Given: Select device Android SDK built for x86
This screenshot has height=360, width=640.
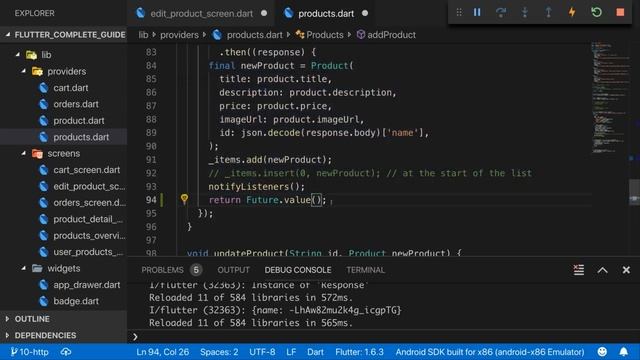Looking at the screenshot, I should click(x=490, y=352).
